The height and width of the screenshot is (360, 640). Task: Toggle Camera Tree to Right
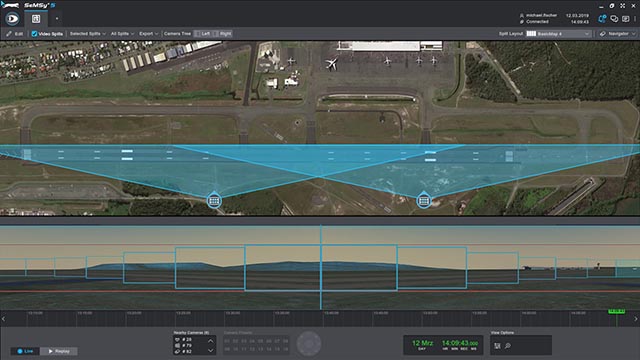(222, 33)
